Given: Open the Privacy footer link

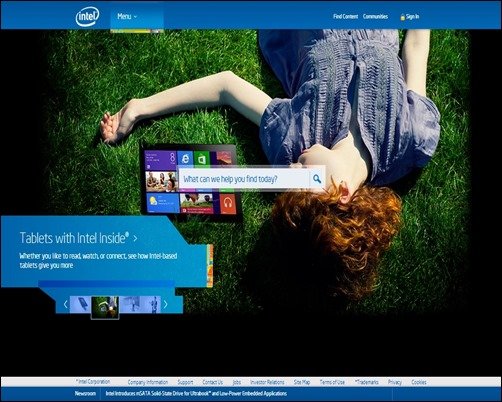Looking at the screenshot, I should coord(395,382).
